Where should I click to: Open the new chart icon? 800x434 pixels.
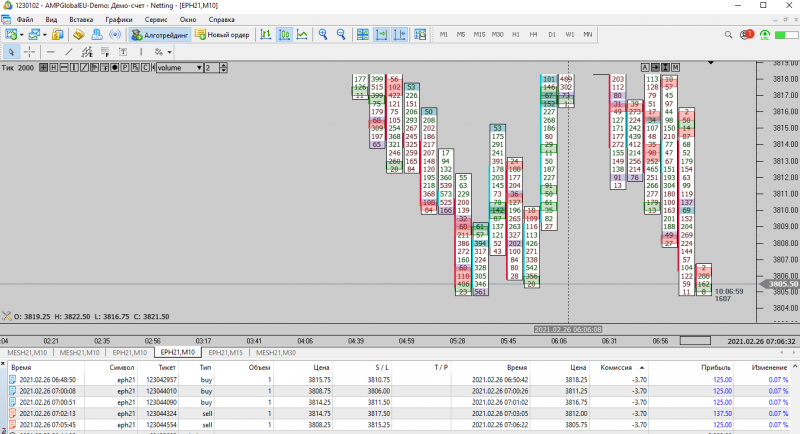coord(11,35)
